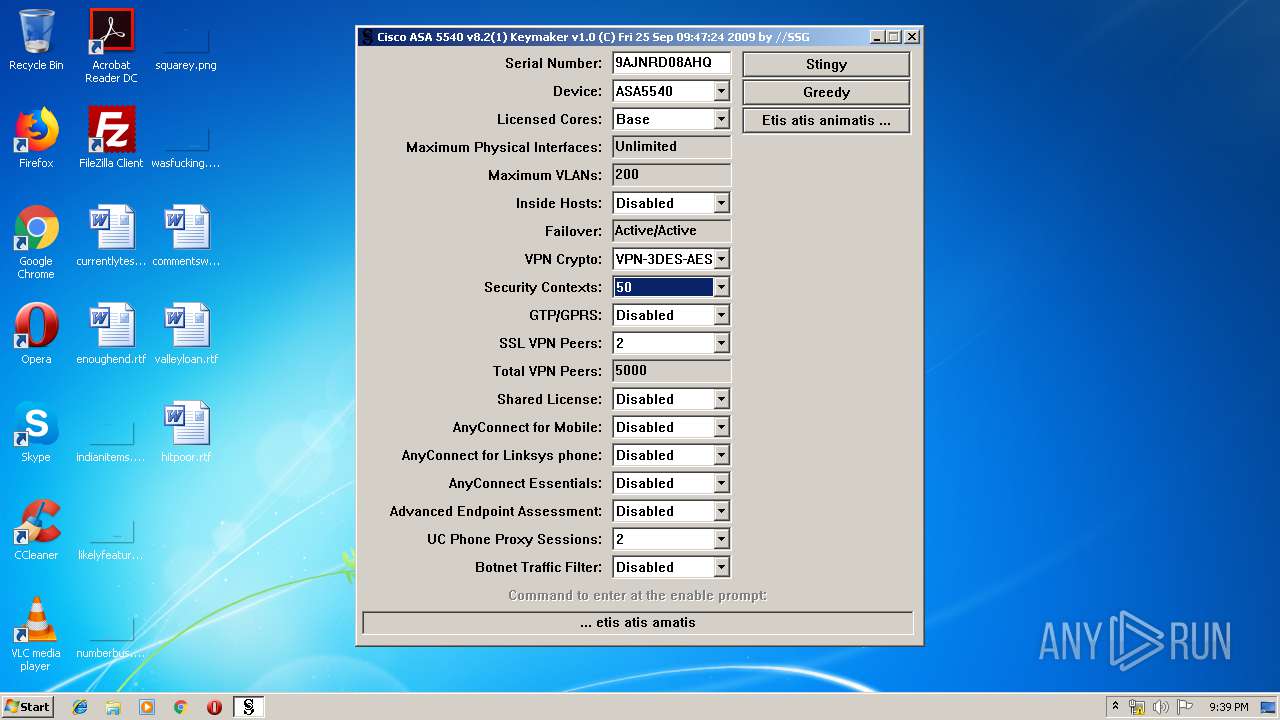Select commentsw document icon

186,236
